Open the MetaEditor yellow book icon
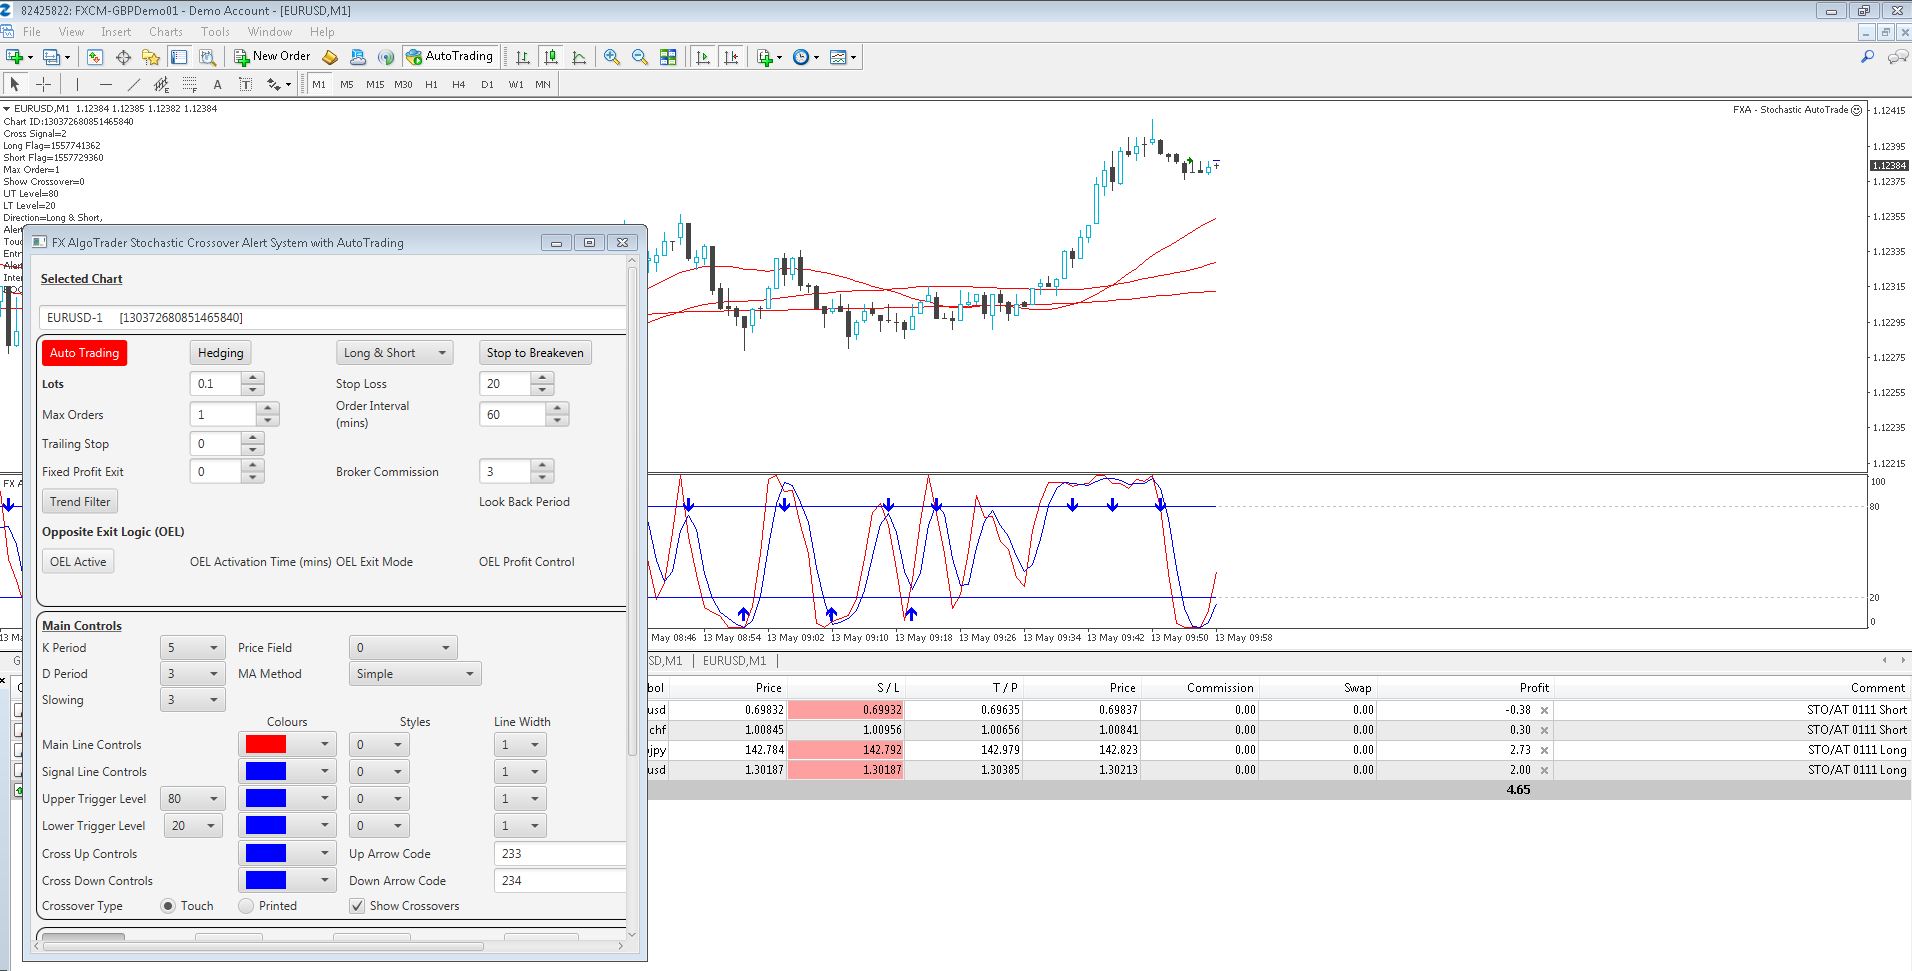Viewport: 1912px width, 971px height. pos(329,57)
